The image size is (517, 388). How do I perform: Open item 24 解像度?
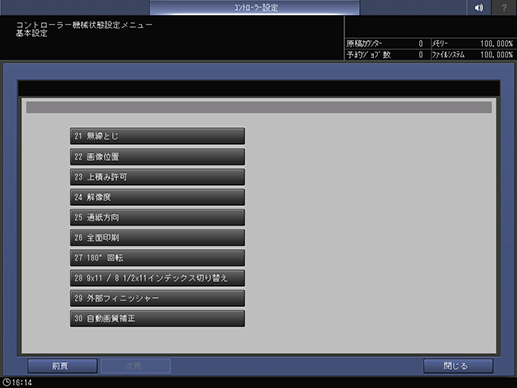tap(157, 197)
